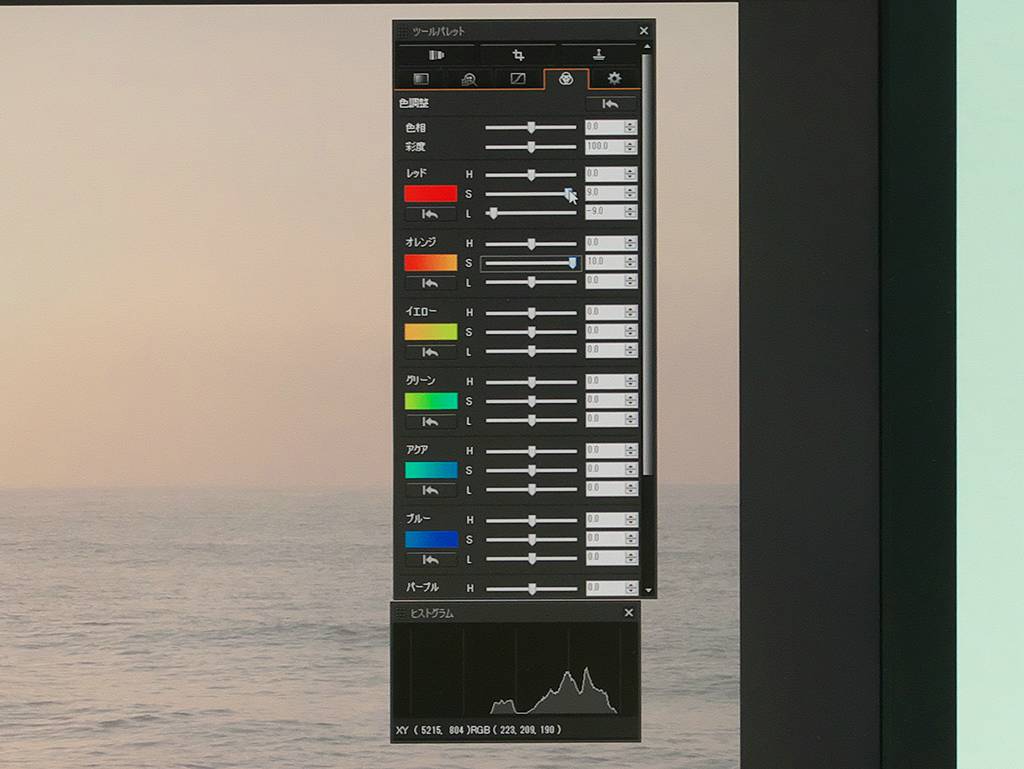Reset the アクア color adjustments
Screen dimensions: 1024x769
[x=430, y=490]
